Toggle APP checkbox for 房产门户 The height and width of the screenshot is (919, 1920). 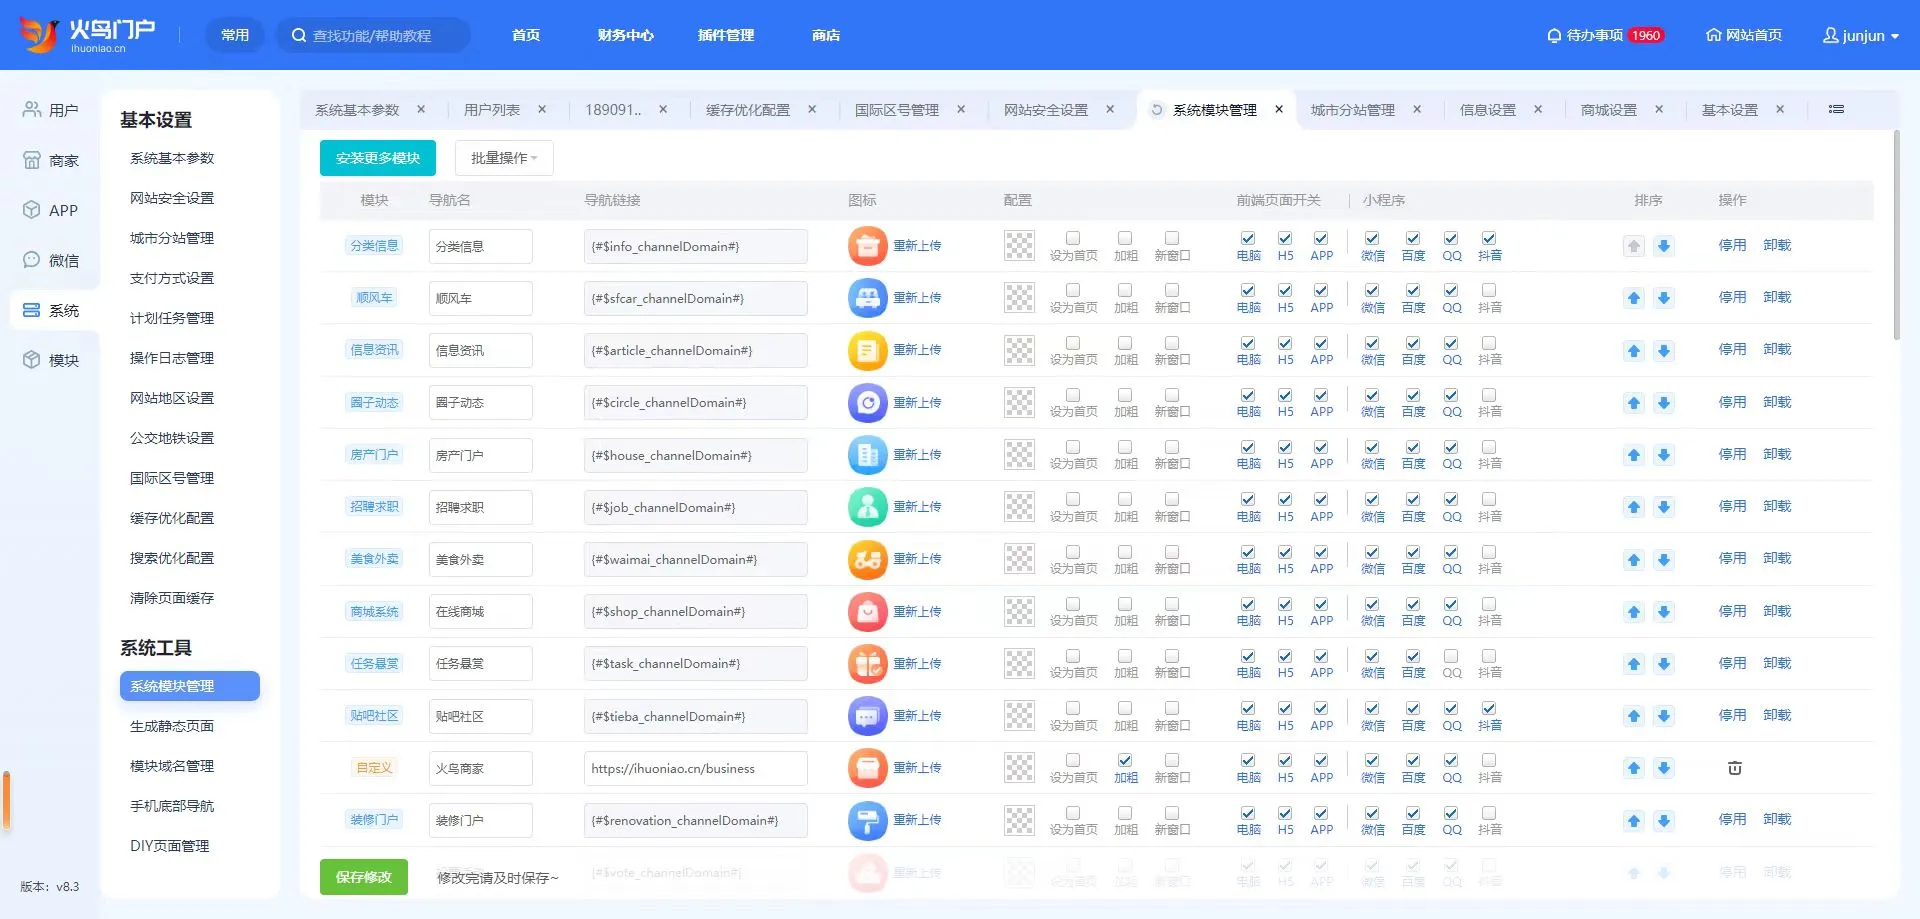point(1321,447)
